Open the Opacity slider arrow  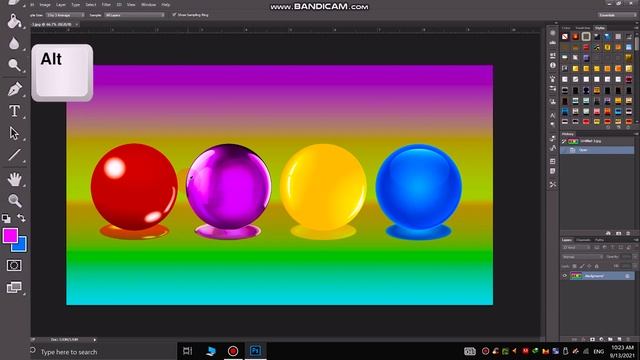click(635, 257)
